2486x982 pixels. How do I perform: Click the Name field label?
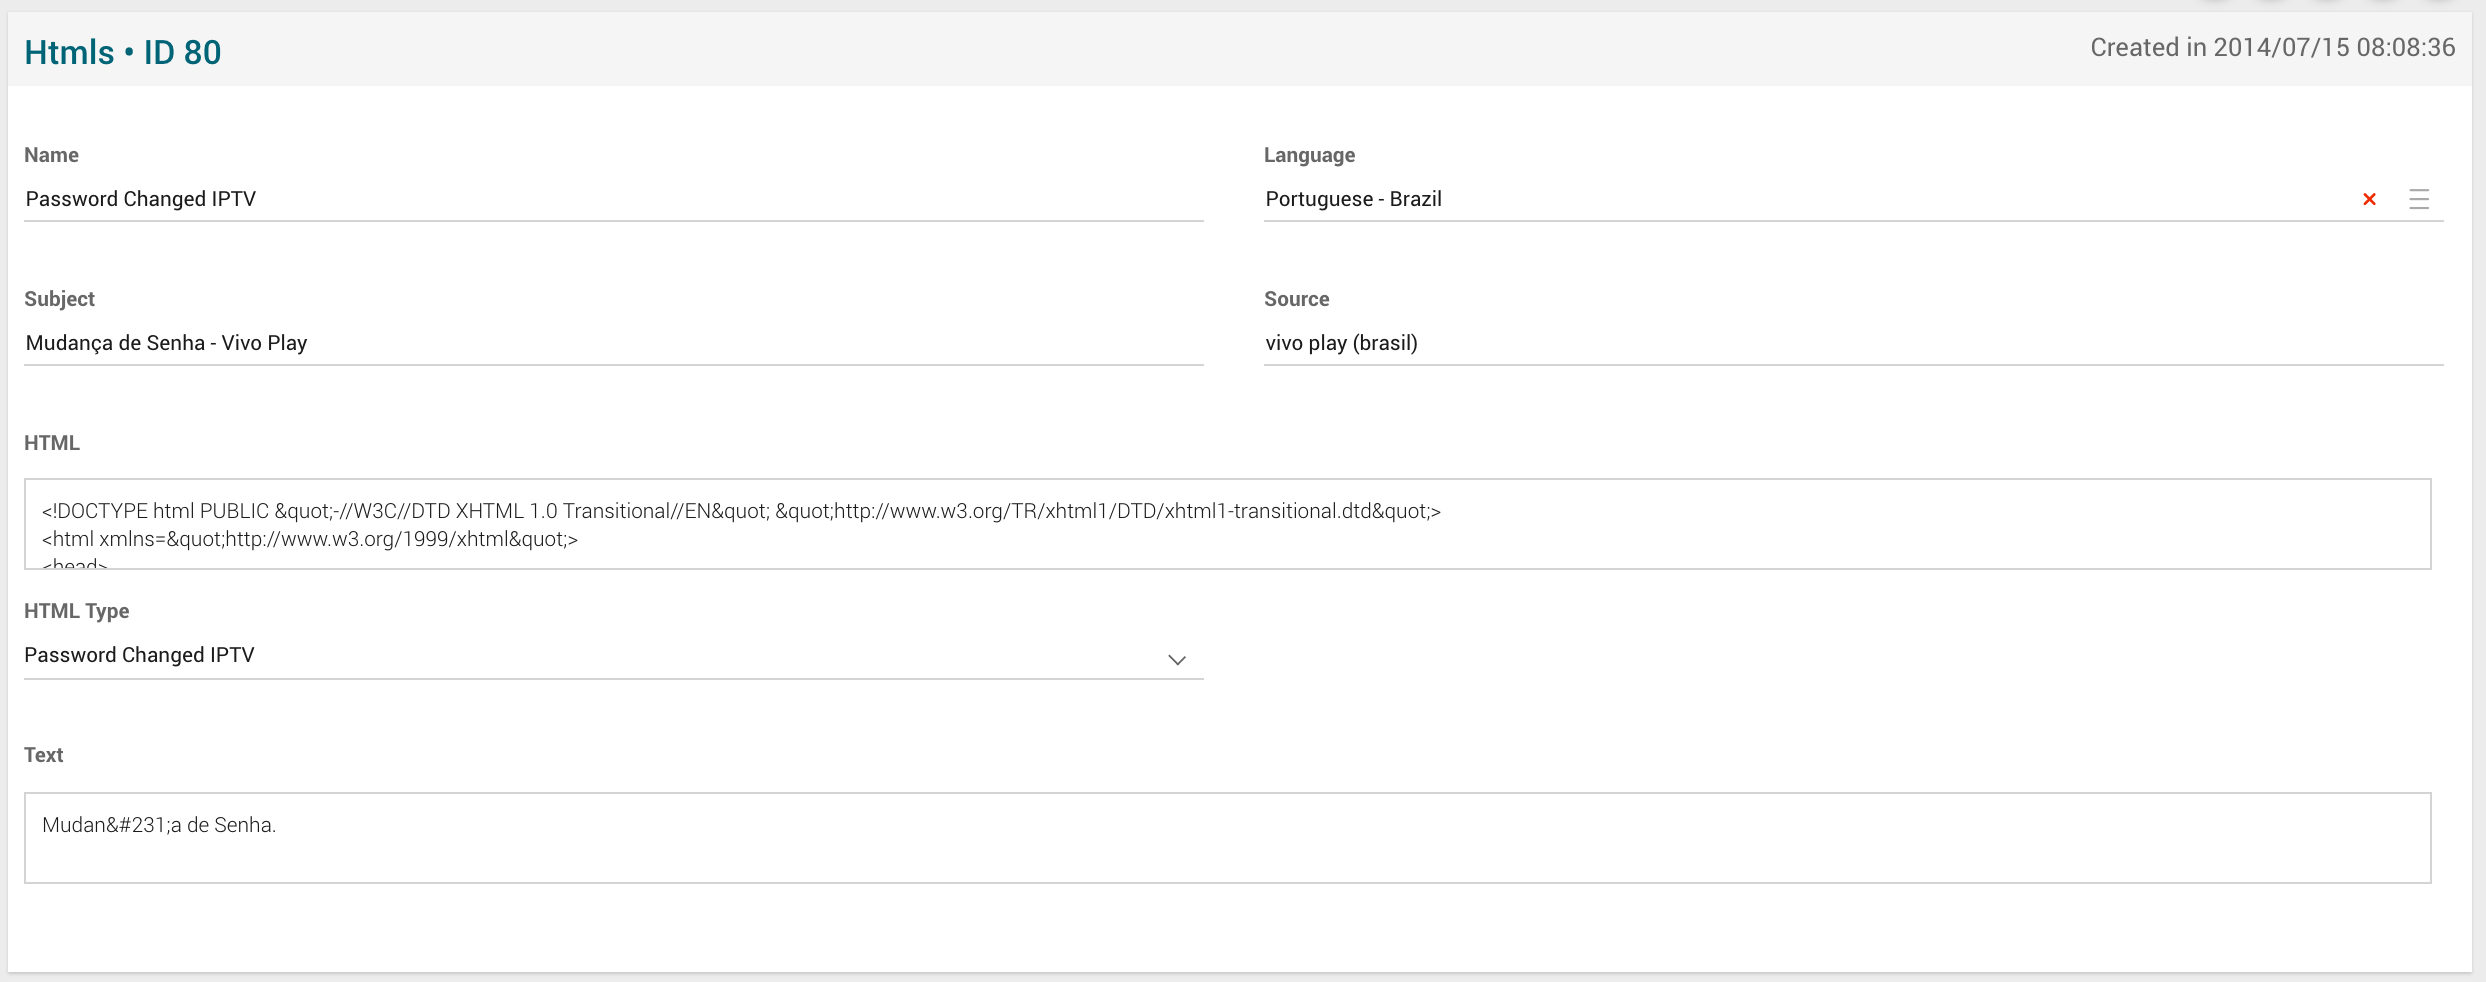(x=51, y=155)
